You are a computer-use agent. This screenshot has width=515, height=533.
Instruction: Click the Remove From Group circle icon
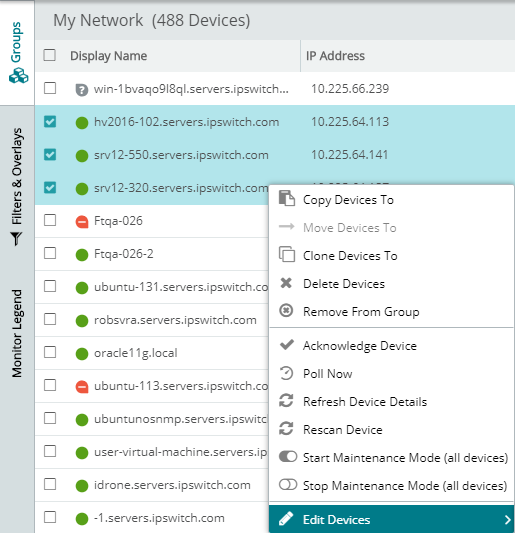[286, 310]
